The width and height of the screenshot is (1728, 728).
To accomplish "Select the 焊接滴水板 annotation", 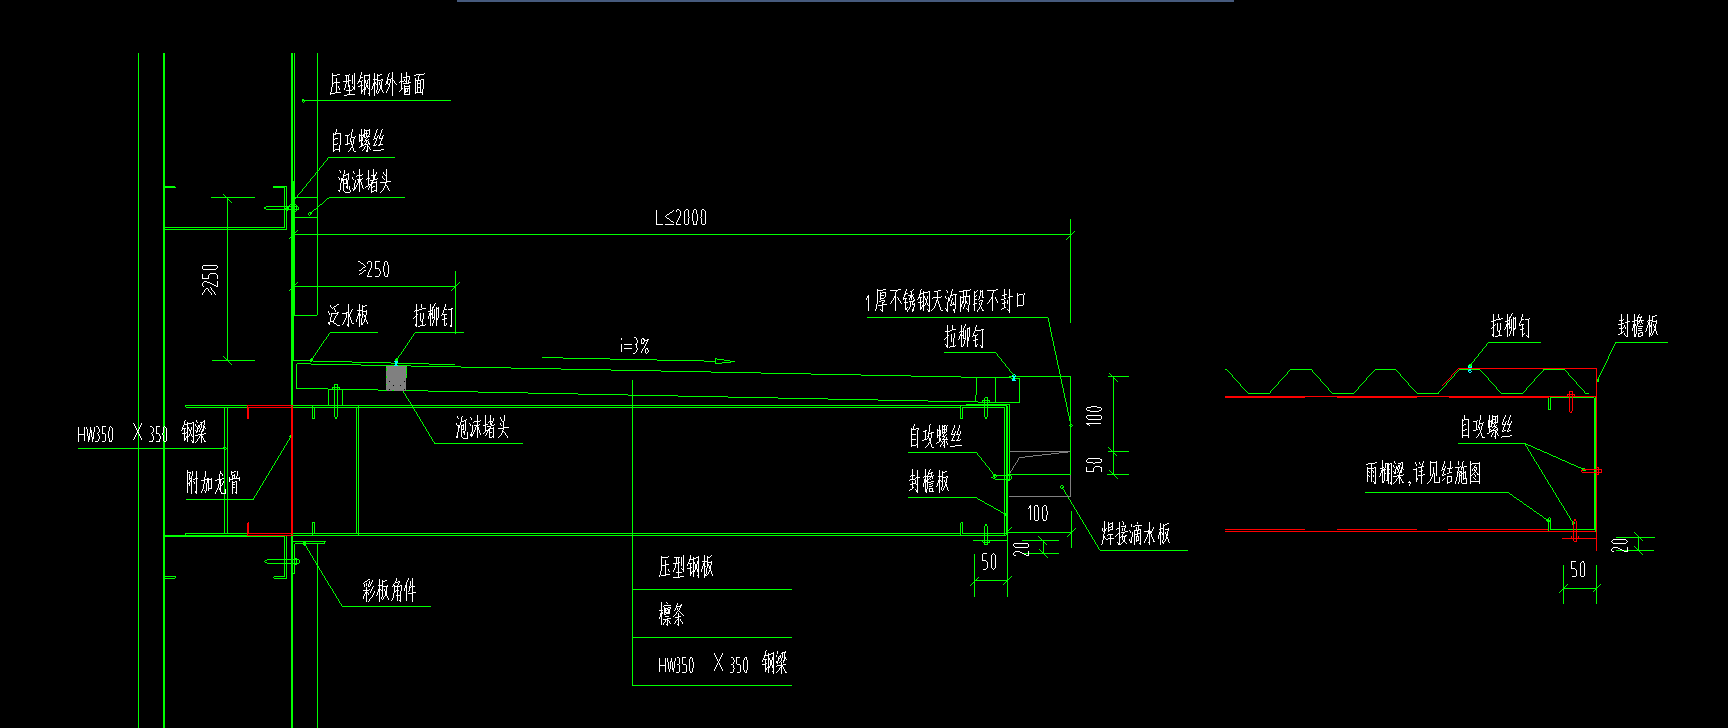I will coord(1136,534).
